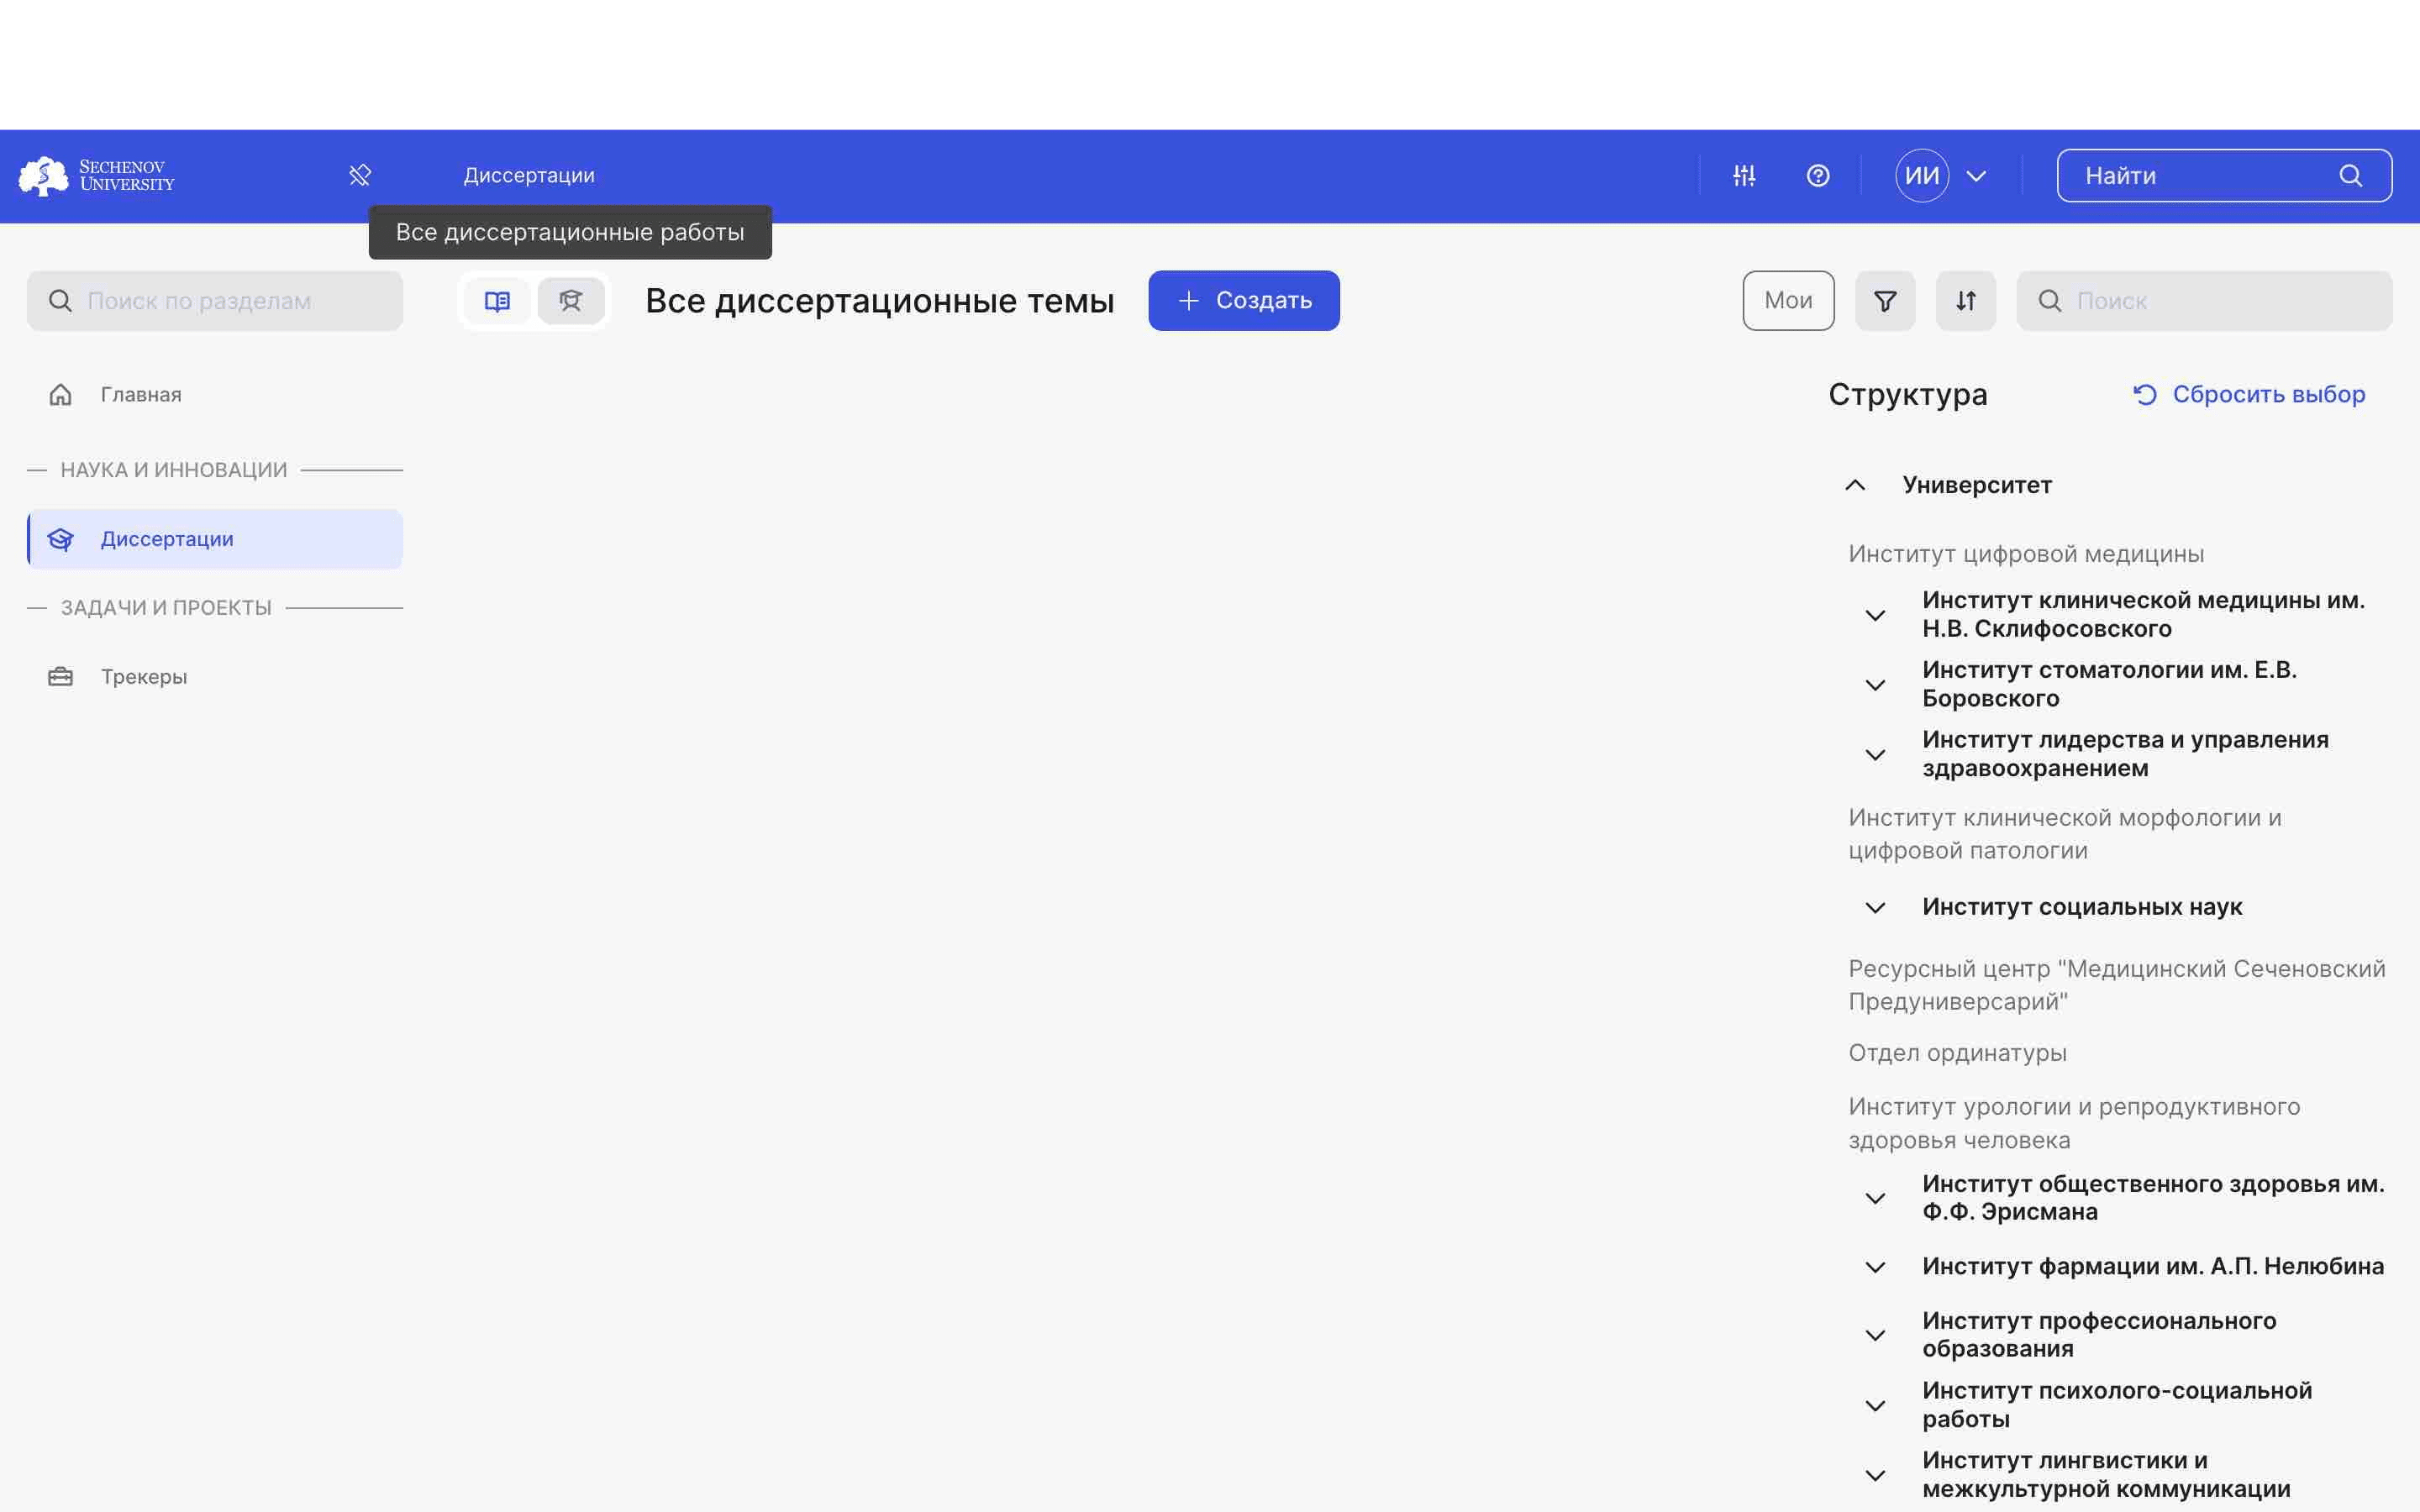Go to Главная in sidebar
This screenshot has height=1512, width=2420.
[215, 395]
